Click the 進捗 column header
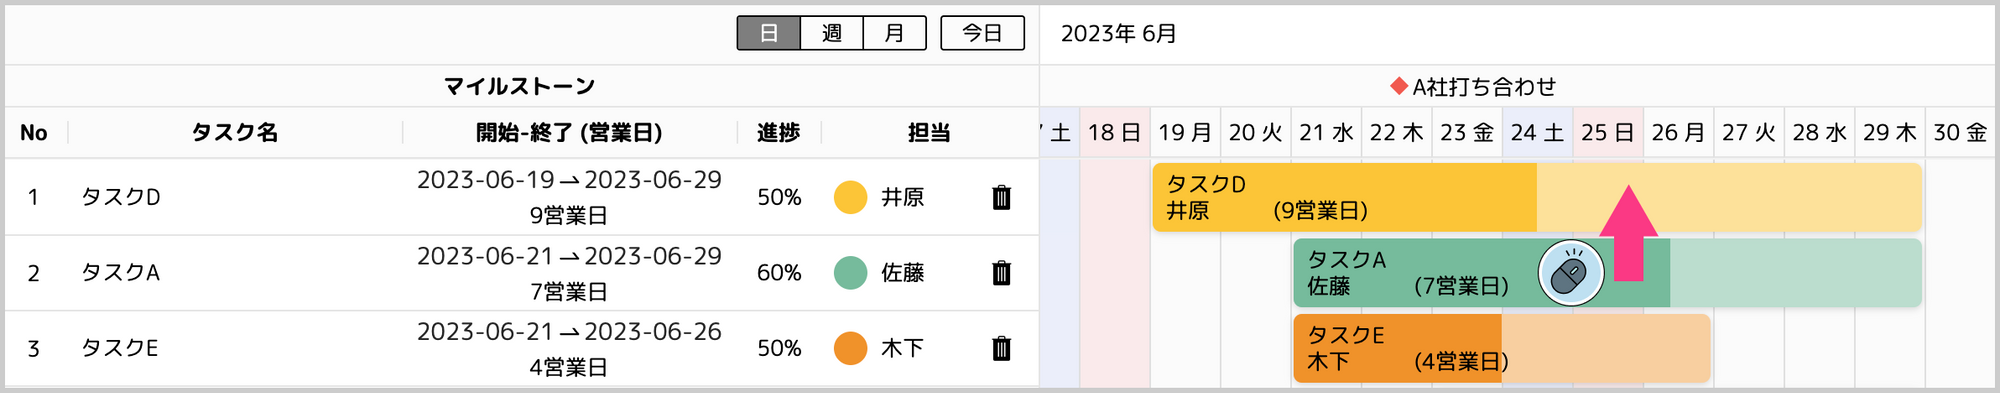The width and height of the screenshot is (2000, 393). click(x=778, y=133)
